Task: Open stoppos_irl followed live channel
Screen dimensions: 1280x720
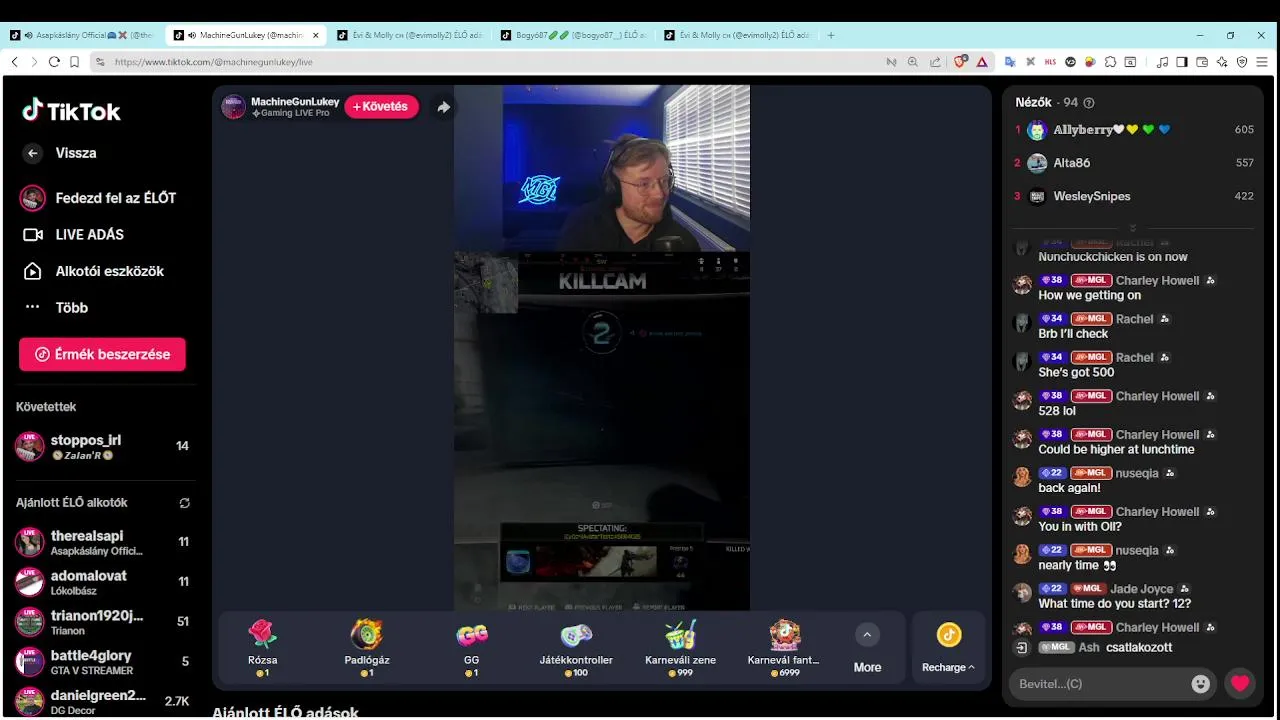Action: 102,446
